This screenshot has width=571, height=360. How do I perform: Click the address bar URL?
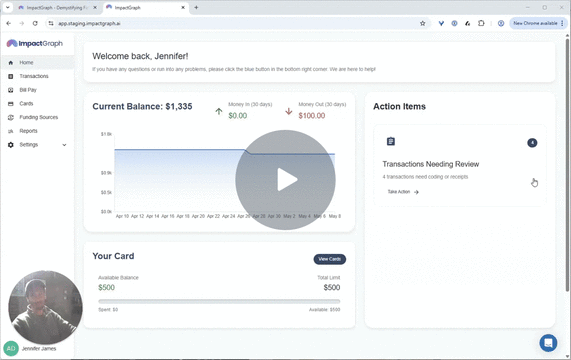pos(89,23)
